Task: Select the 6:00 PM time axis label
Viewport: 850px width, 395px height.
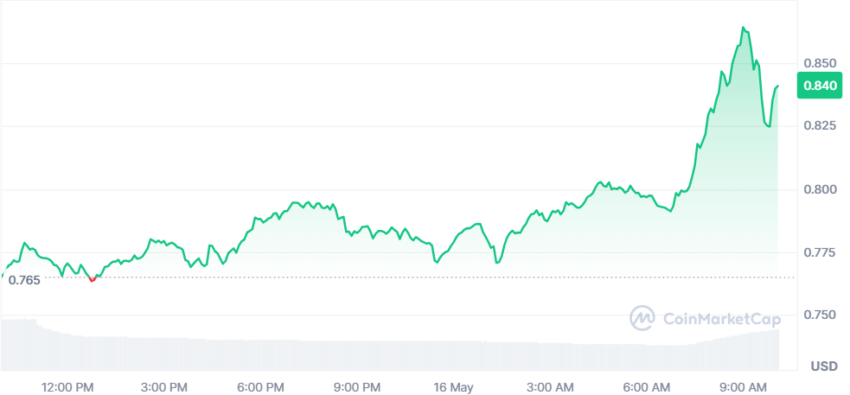Action: click(260, 387)
